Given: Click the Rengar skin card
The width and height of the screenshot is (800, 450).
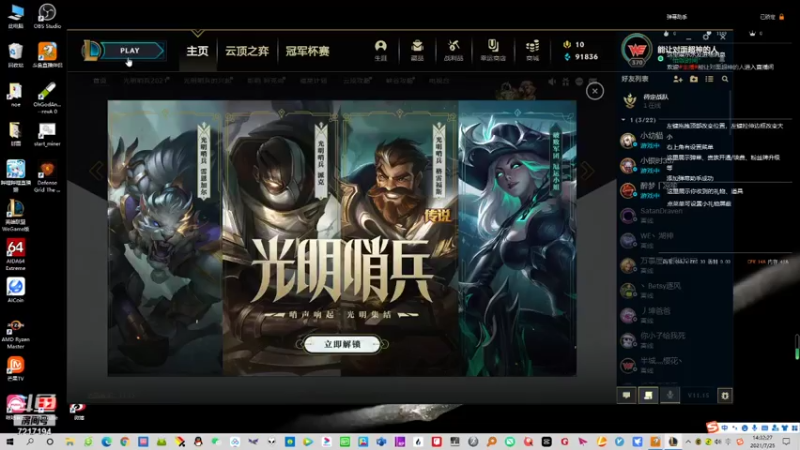Looking at the screenshot, I should point(165,238).
